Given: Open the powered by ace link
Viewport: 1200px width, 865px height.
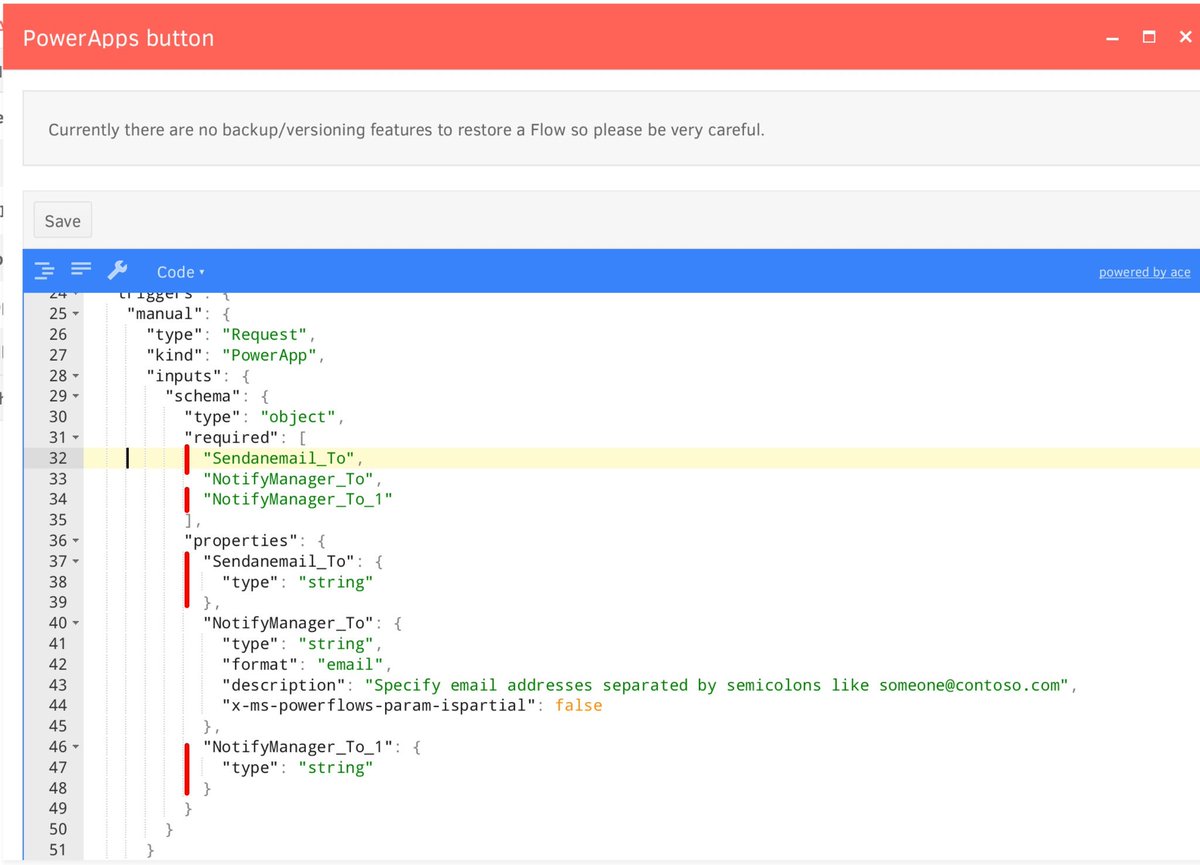Looking at the screenshot, I should click(1143, 271).
